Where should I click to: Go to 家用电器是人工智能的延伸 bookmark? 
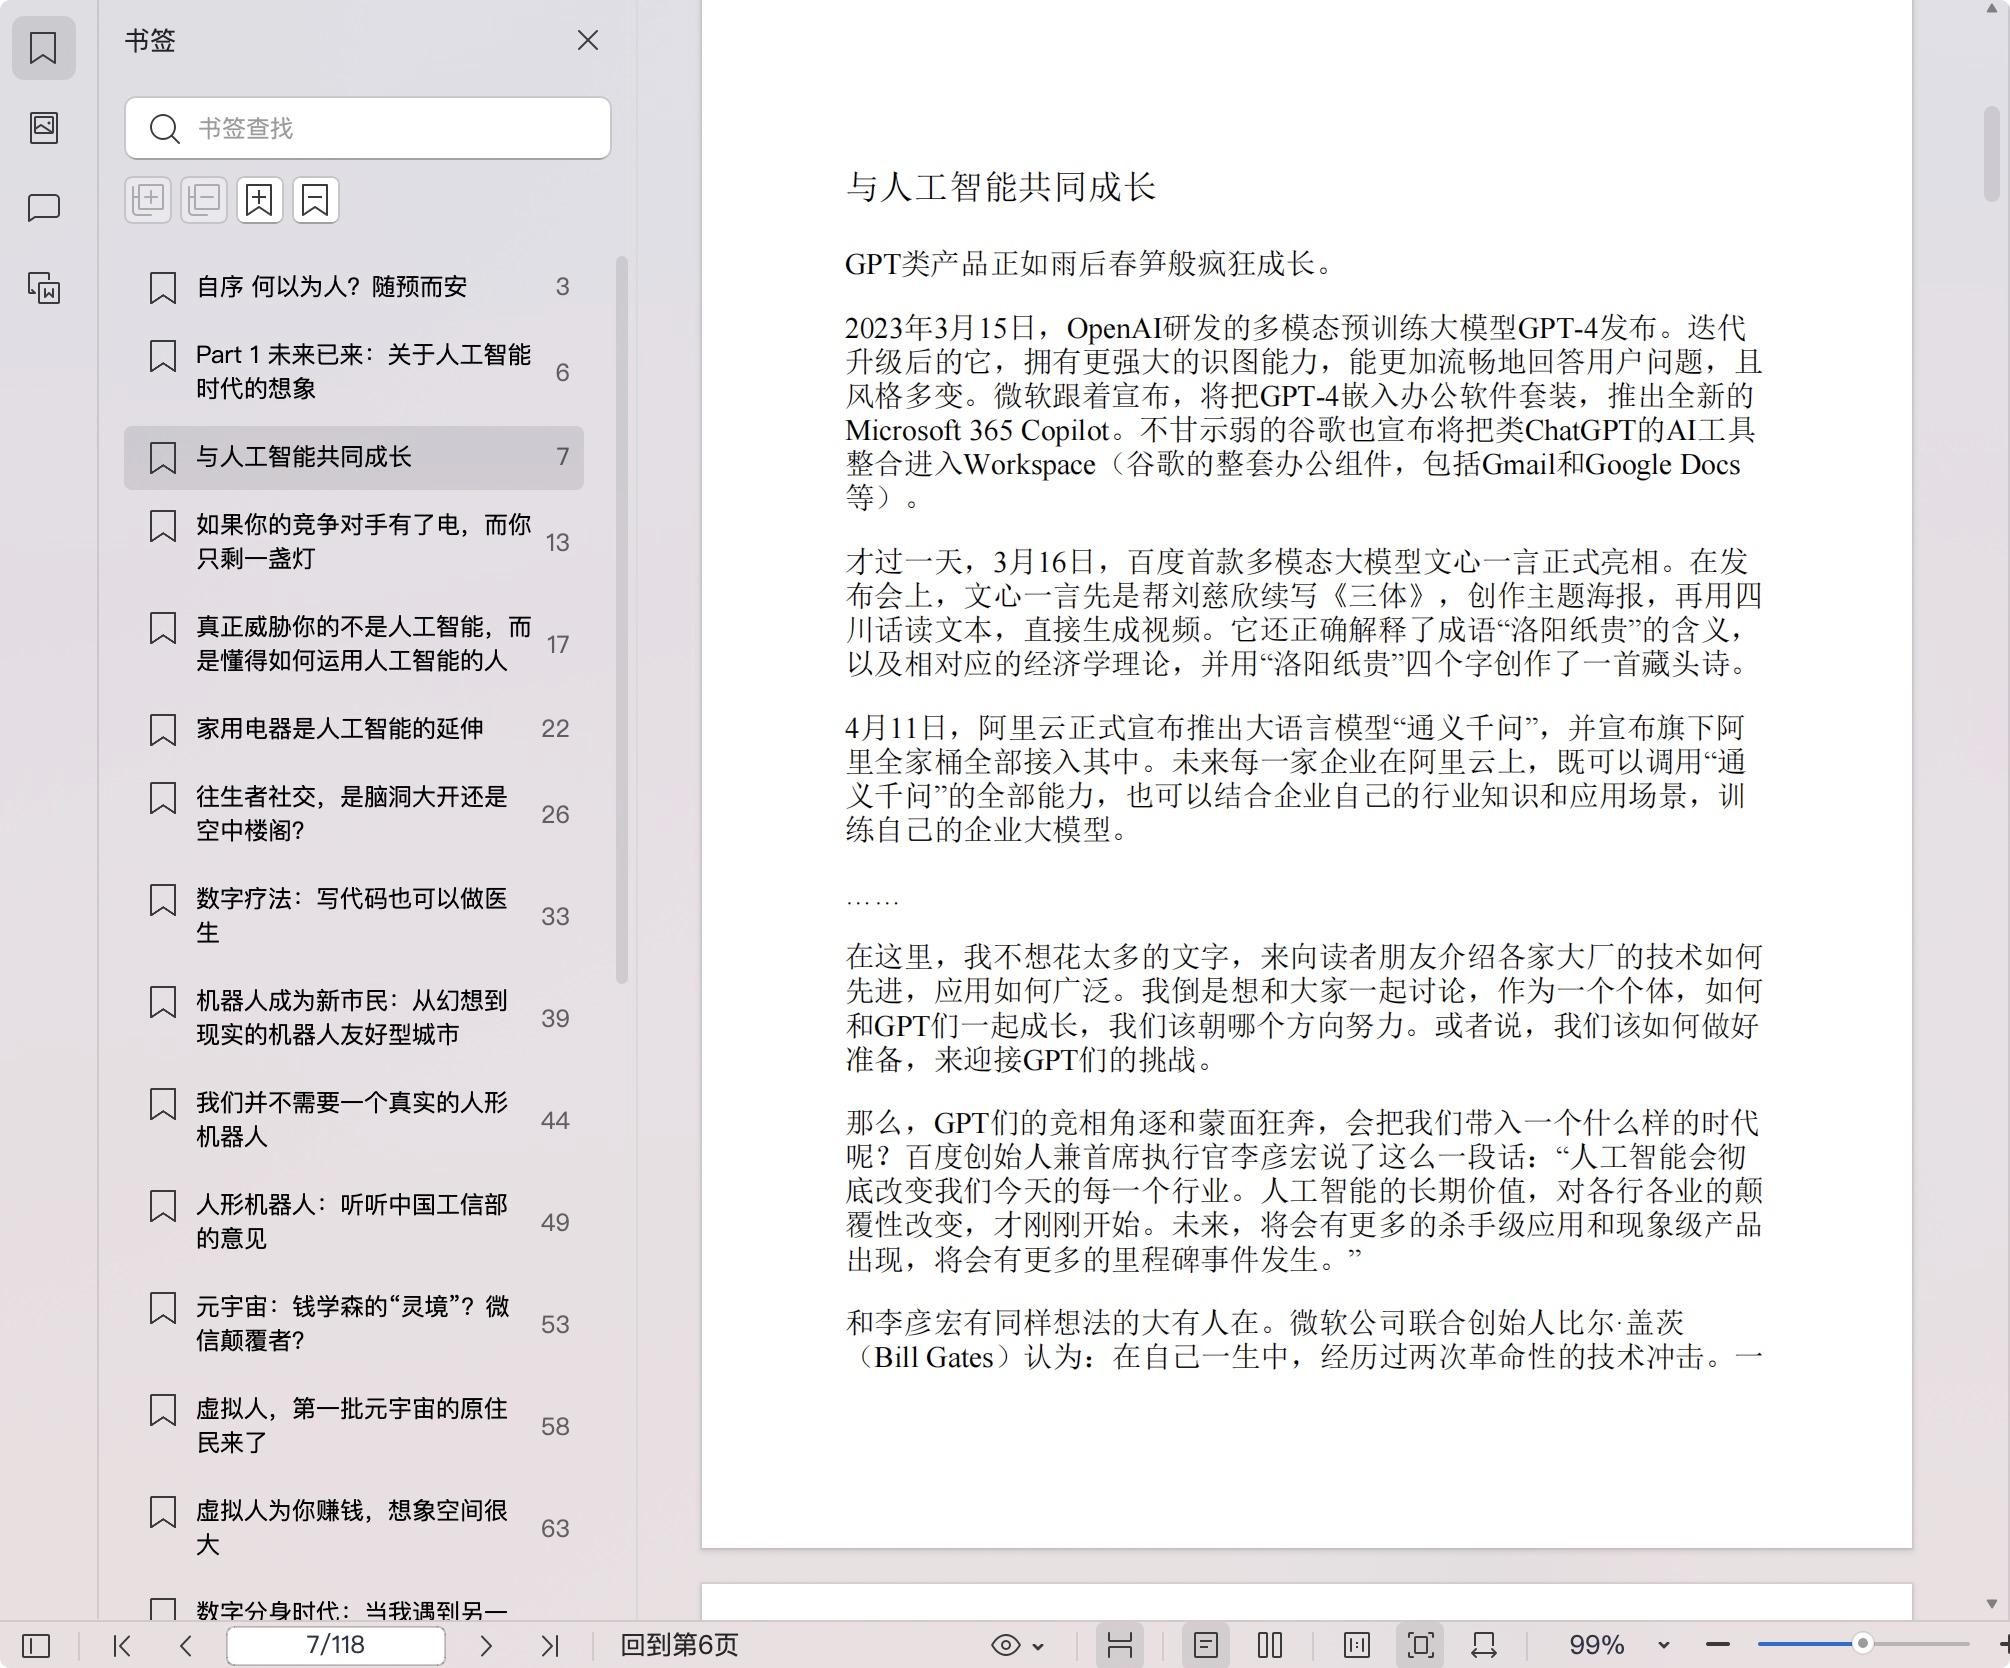[354, 729]
